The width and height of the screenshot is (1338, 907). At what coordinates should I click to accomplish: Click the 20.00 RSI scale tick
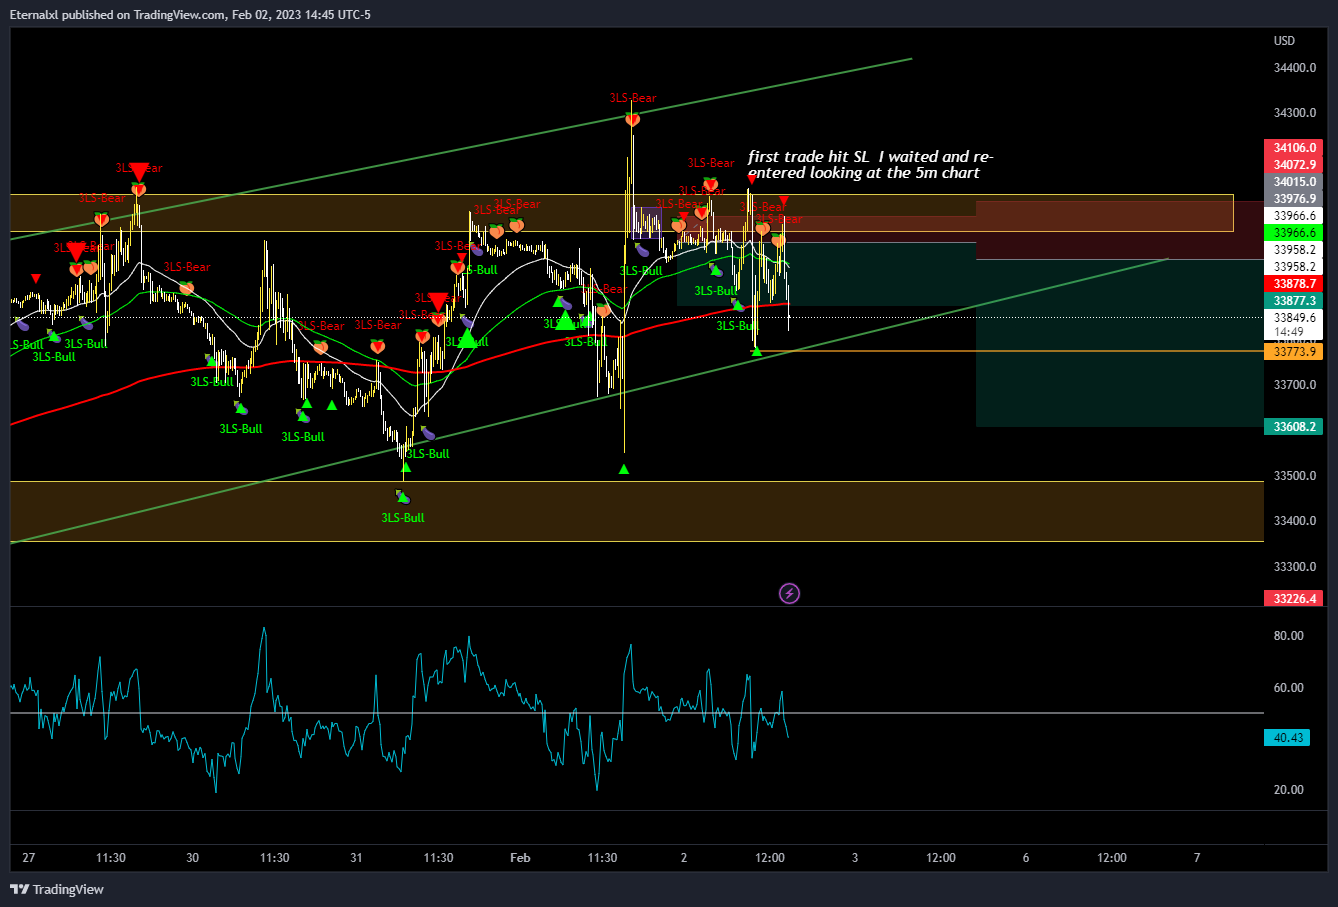tap(1289, 789)
